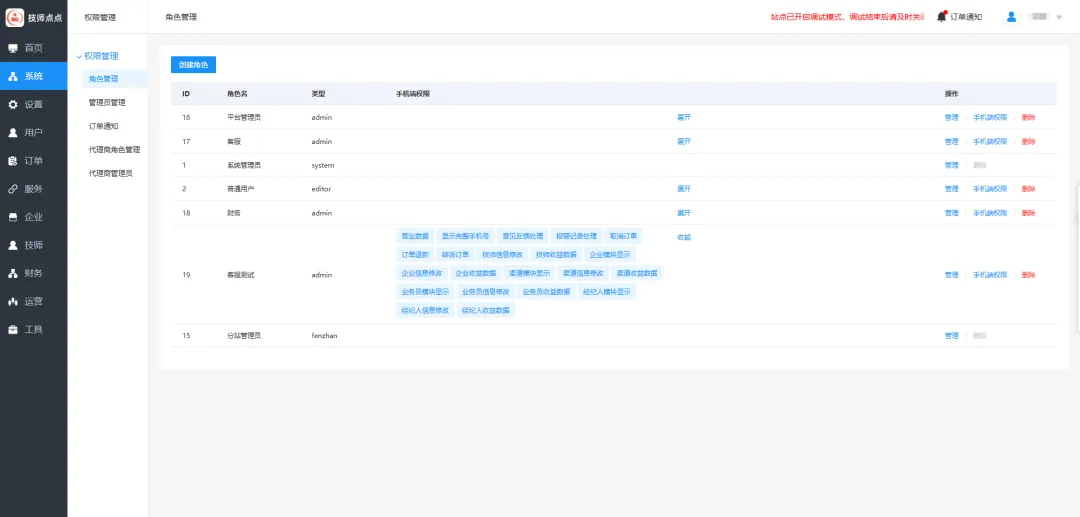Switch to 管理员管理 submenu item
The height and width of the screenshot is (517, 1080).
(107, 102)
